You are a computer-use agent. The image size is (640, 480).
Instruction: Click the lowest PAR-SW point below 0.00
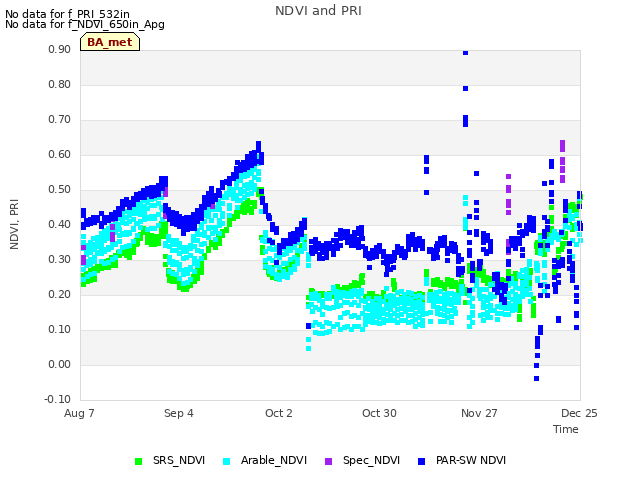(536, 379)
